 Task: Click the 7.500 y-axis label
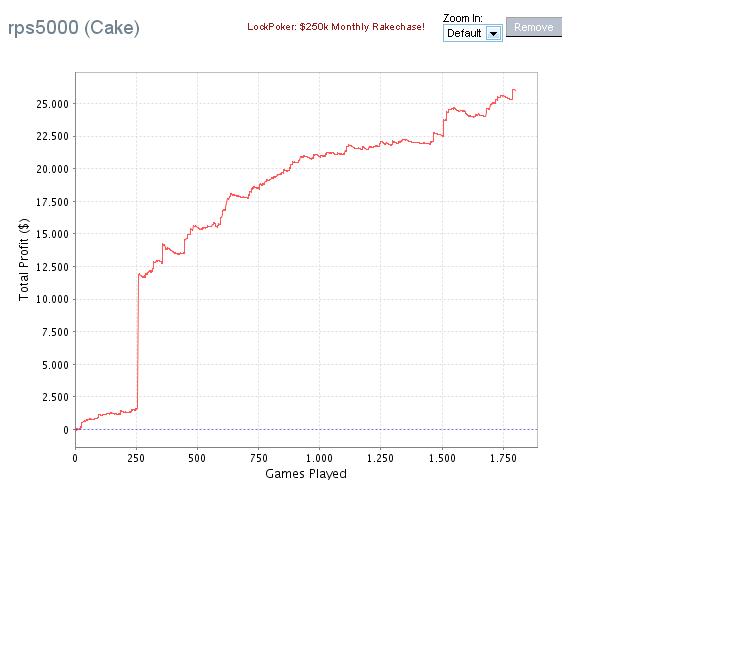55,332
